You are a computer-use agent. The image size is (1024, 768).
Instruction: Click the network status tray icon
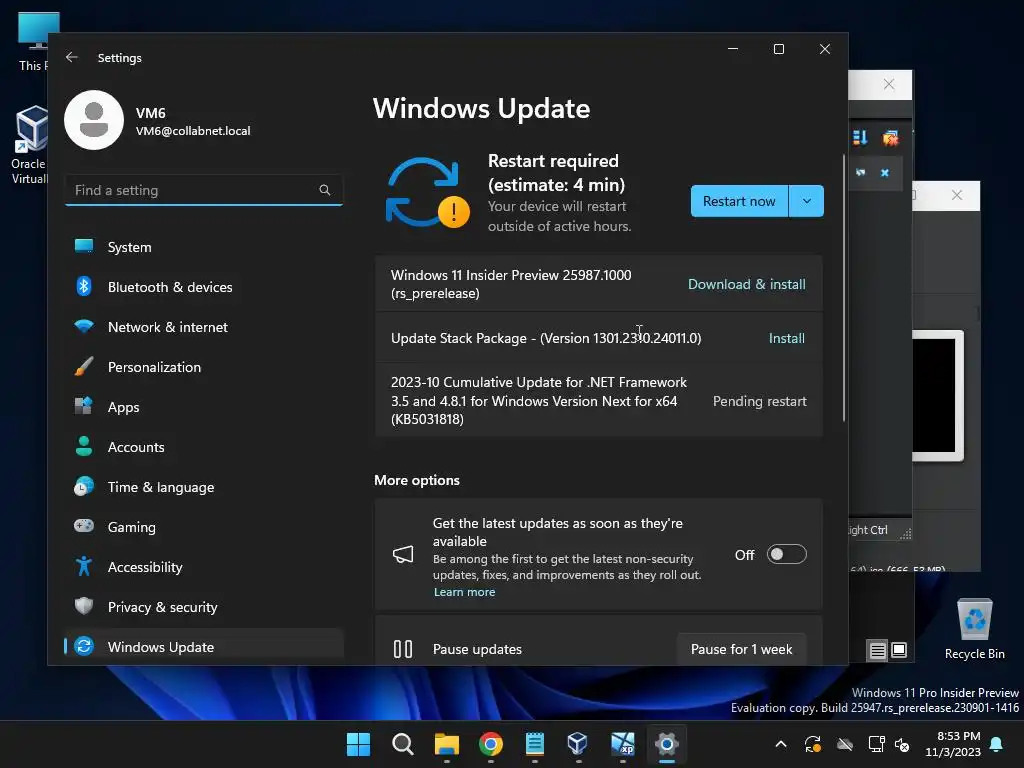click(876, 744)
